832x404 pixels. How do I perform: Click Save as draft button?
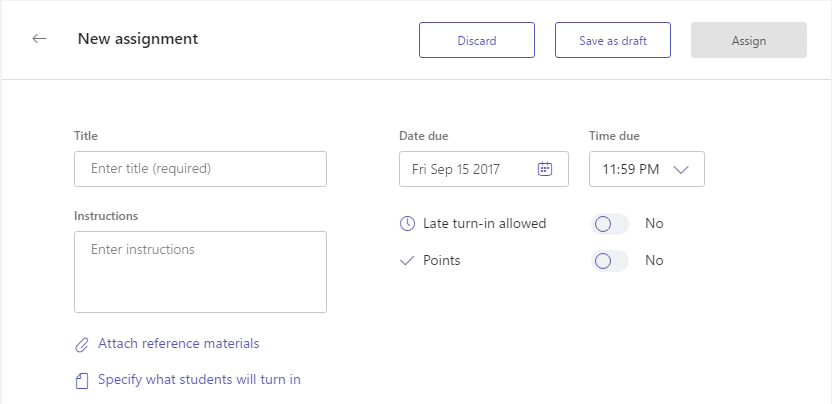pyautogui.click(x=613, y=40)
